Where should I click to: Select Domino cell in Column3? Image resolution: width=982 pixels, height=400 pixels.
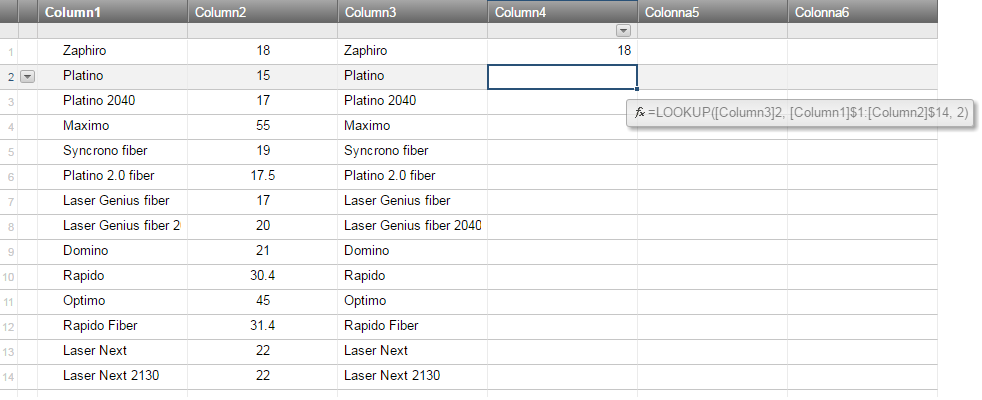point(413,251)
